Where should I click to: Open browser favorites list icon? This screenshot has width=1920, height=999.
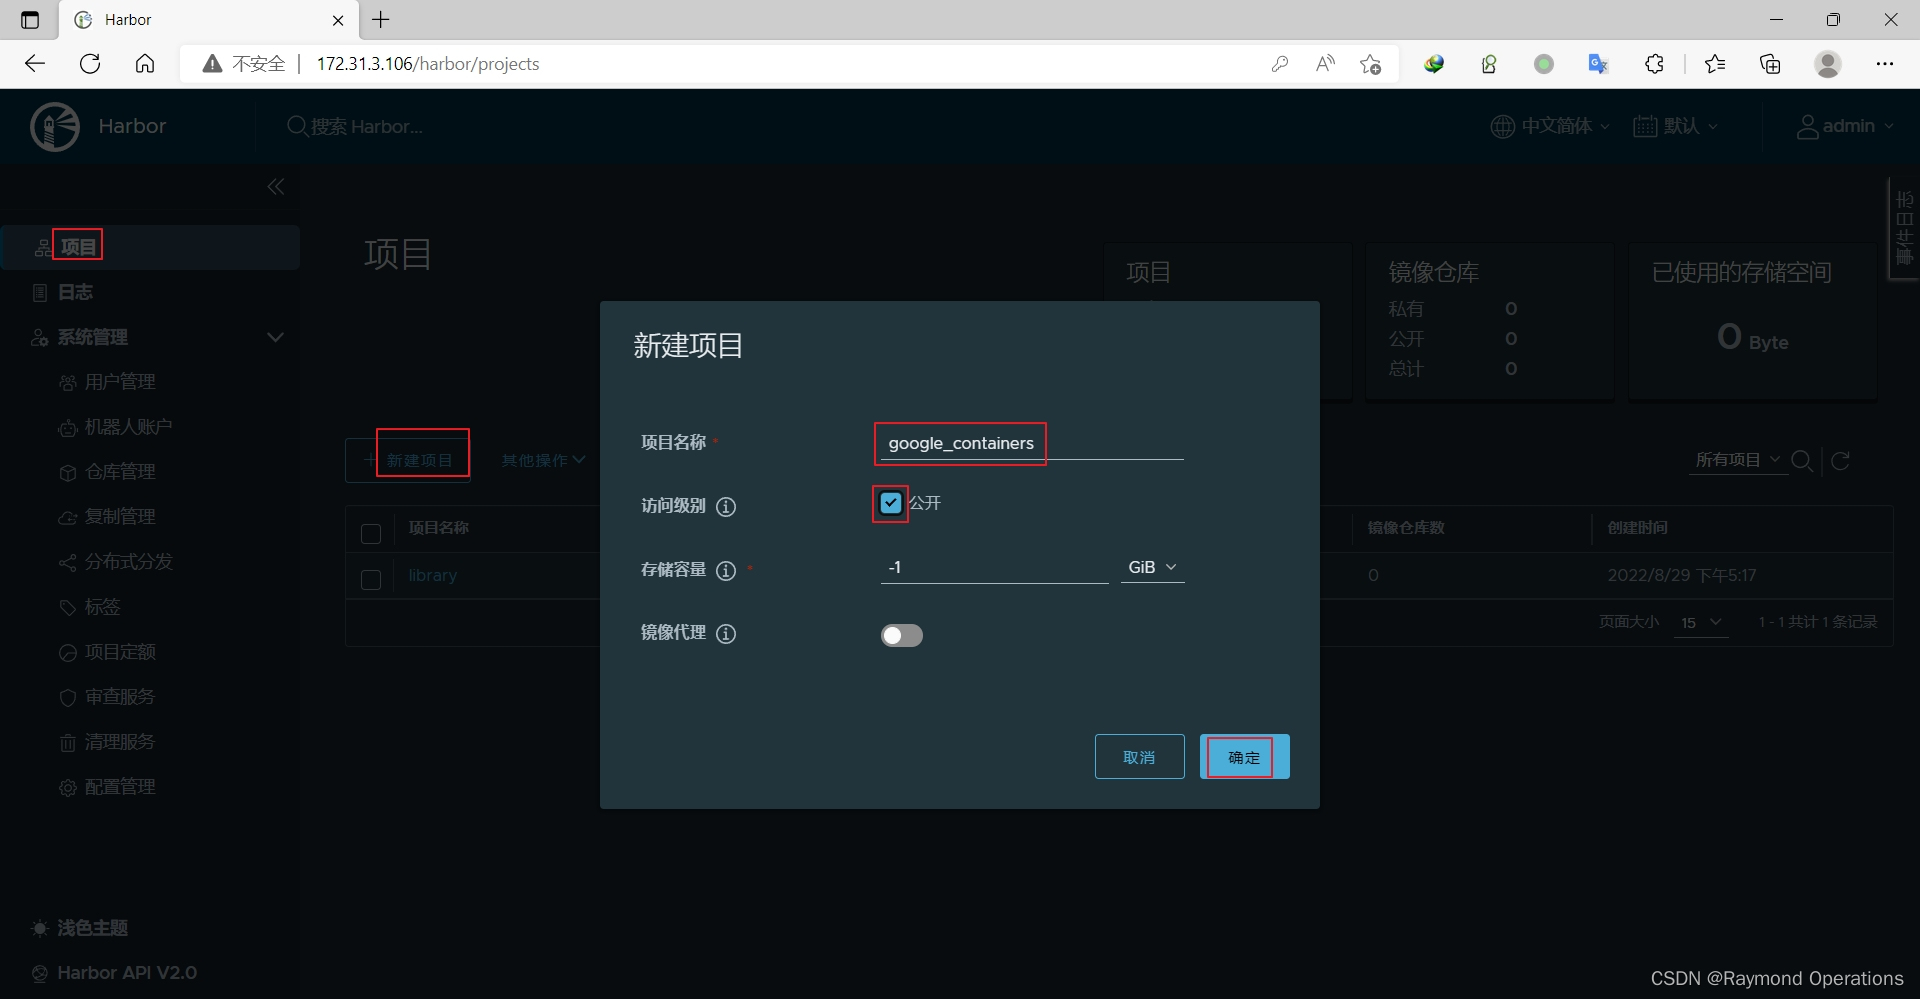1715,64
